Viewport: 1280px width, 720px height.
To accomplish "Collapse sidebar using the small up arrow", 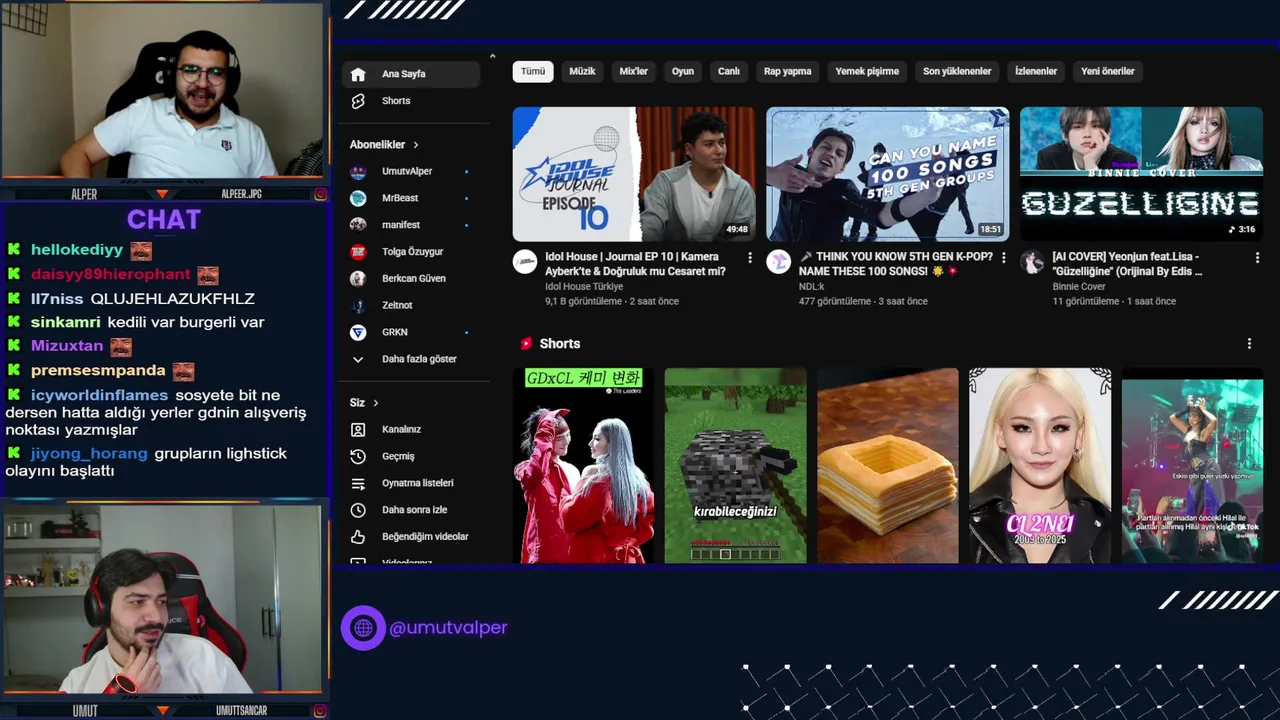I will coord(492,56).
